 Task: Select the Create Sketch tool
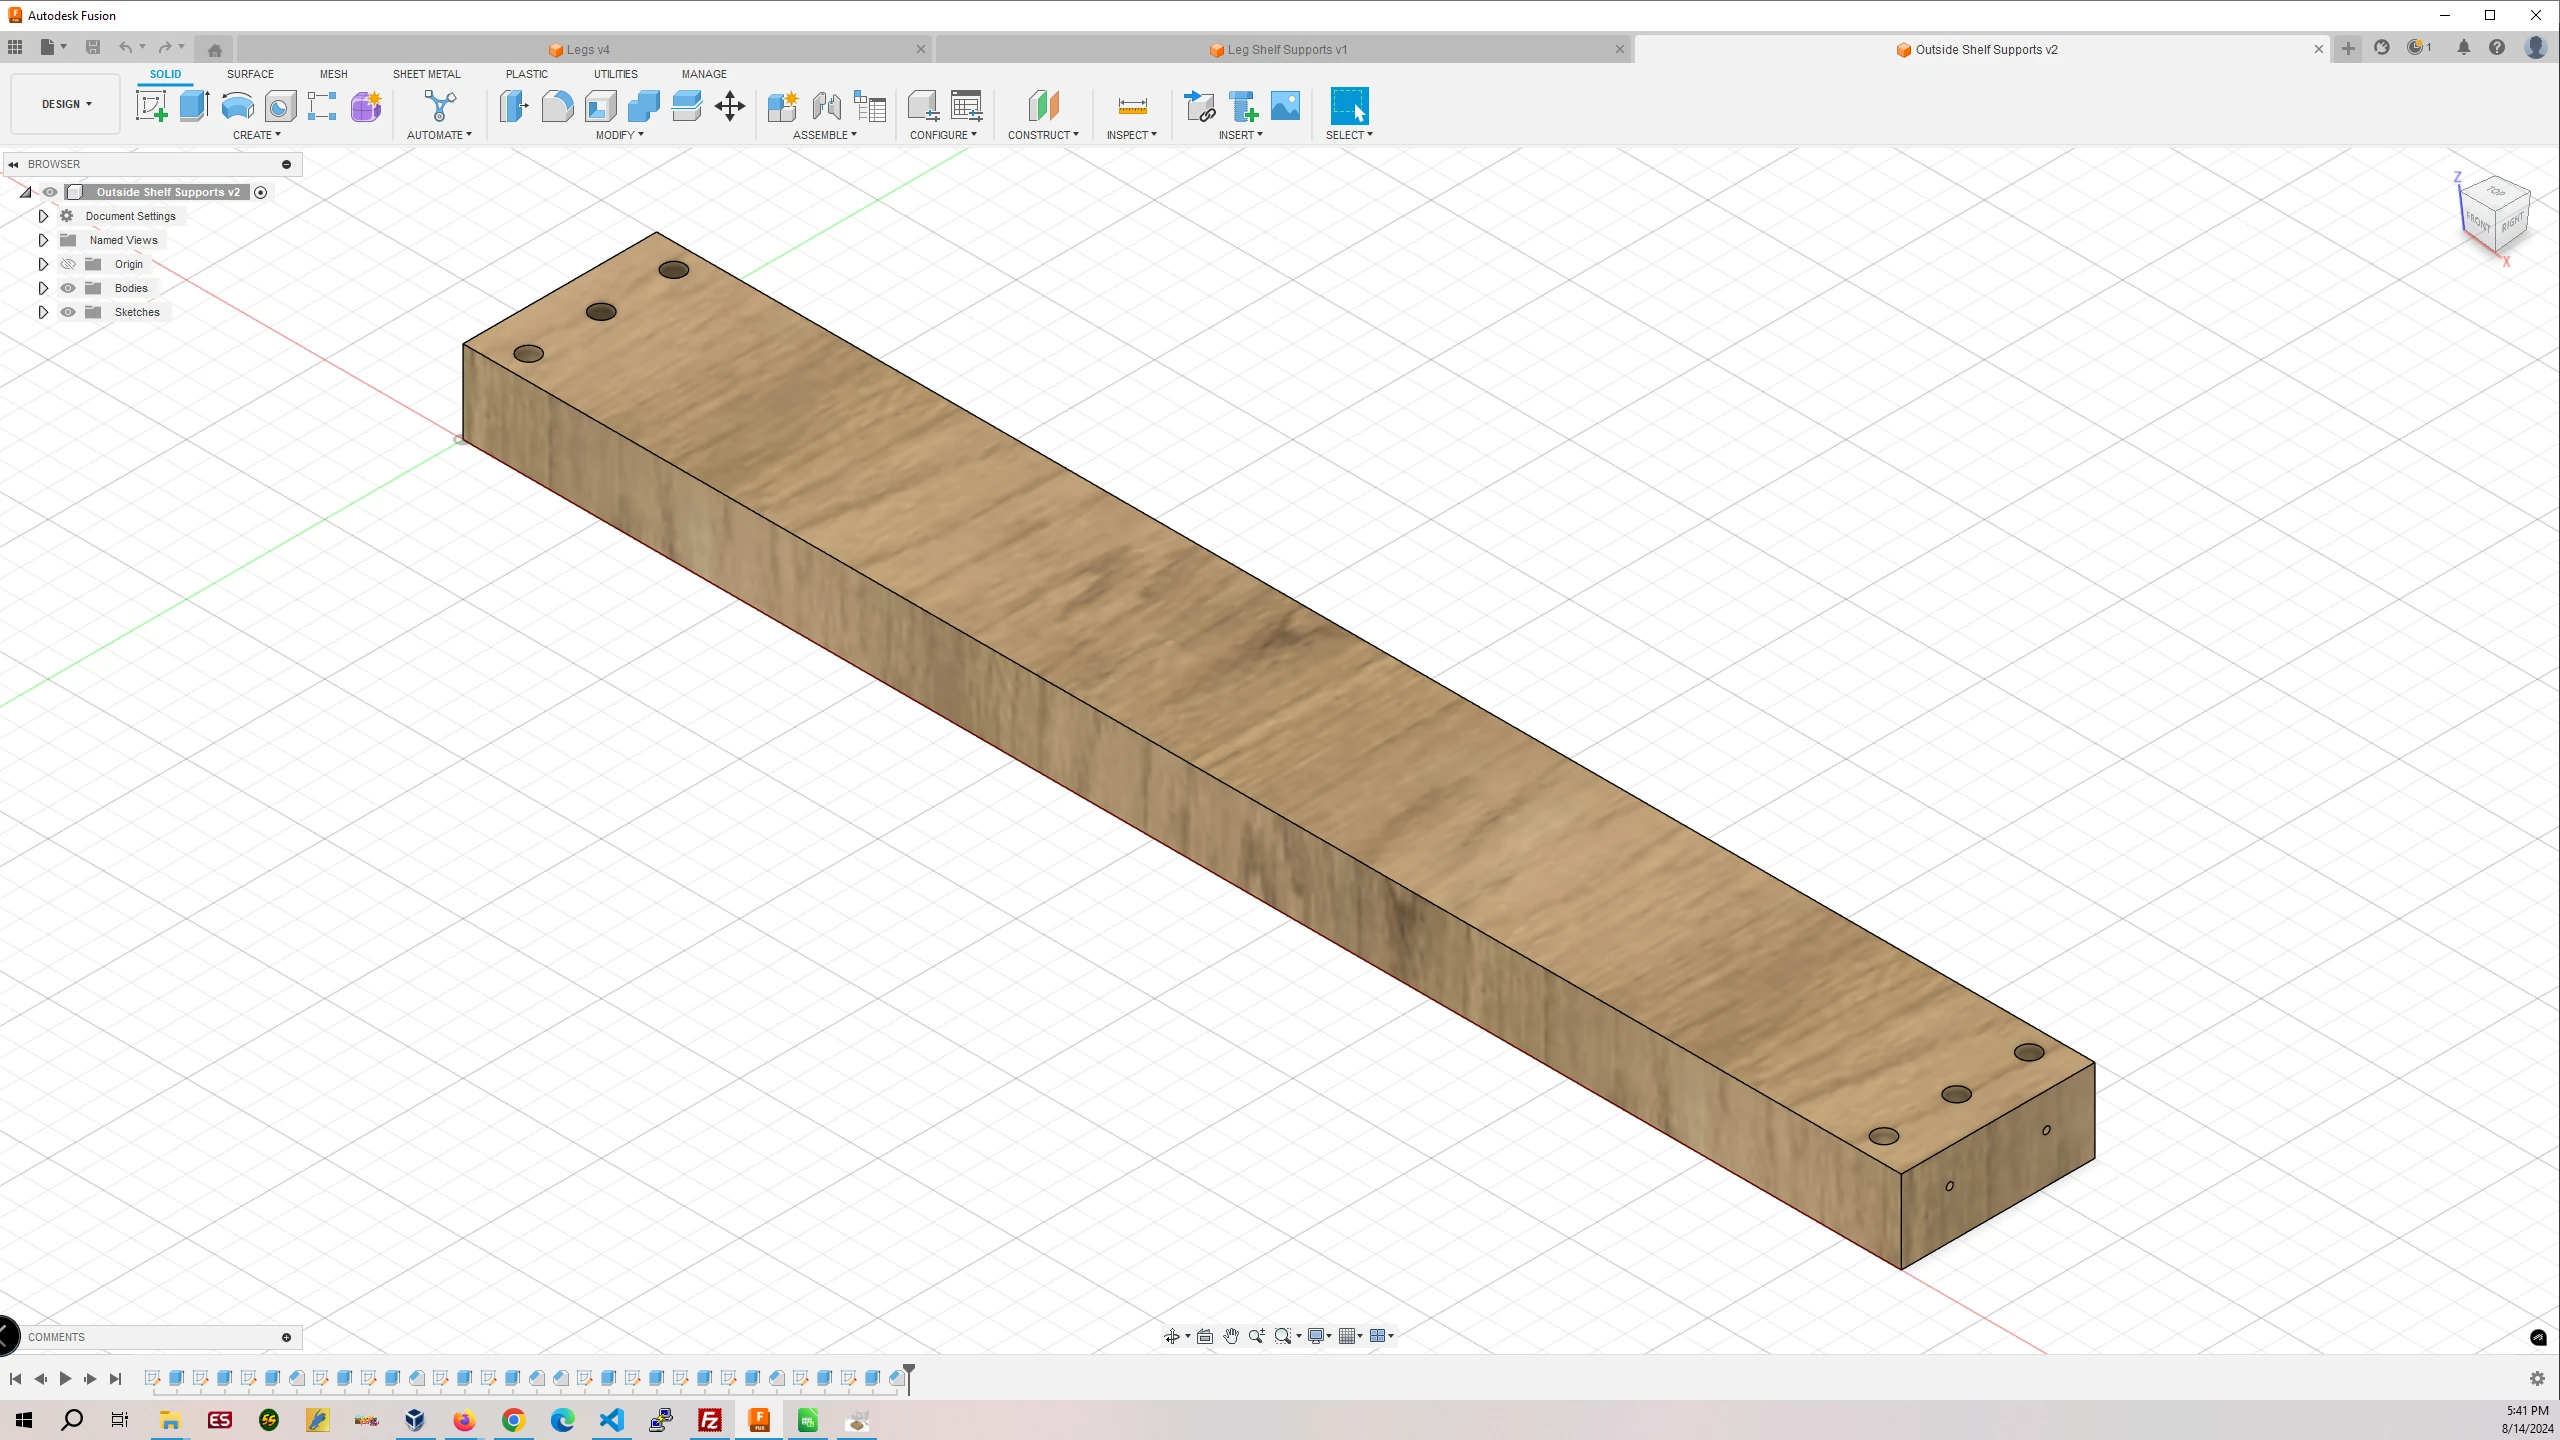[x=152, y=106]
